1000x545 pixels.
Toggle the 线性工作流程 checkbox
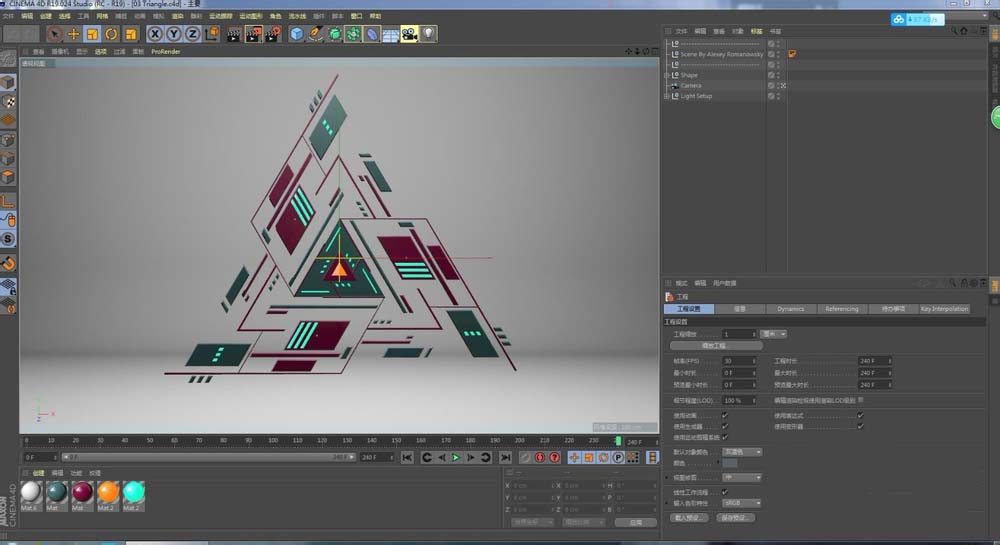[724, 492]
